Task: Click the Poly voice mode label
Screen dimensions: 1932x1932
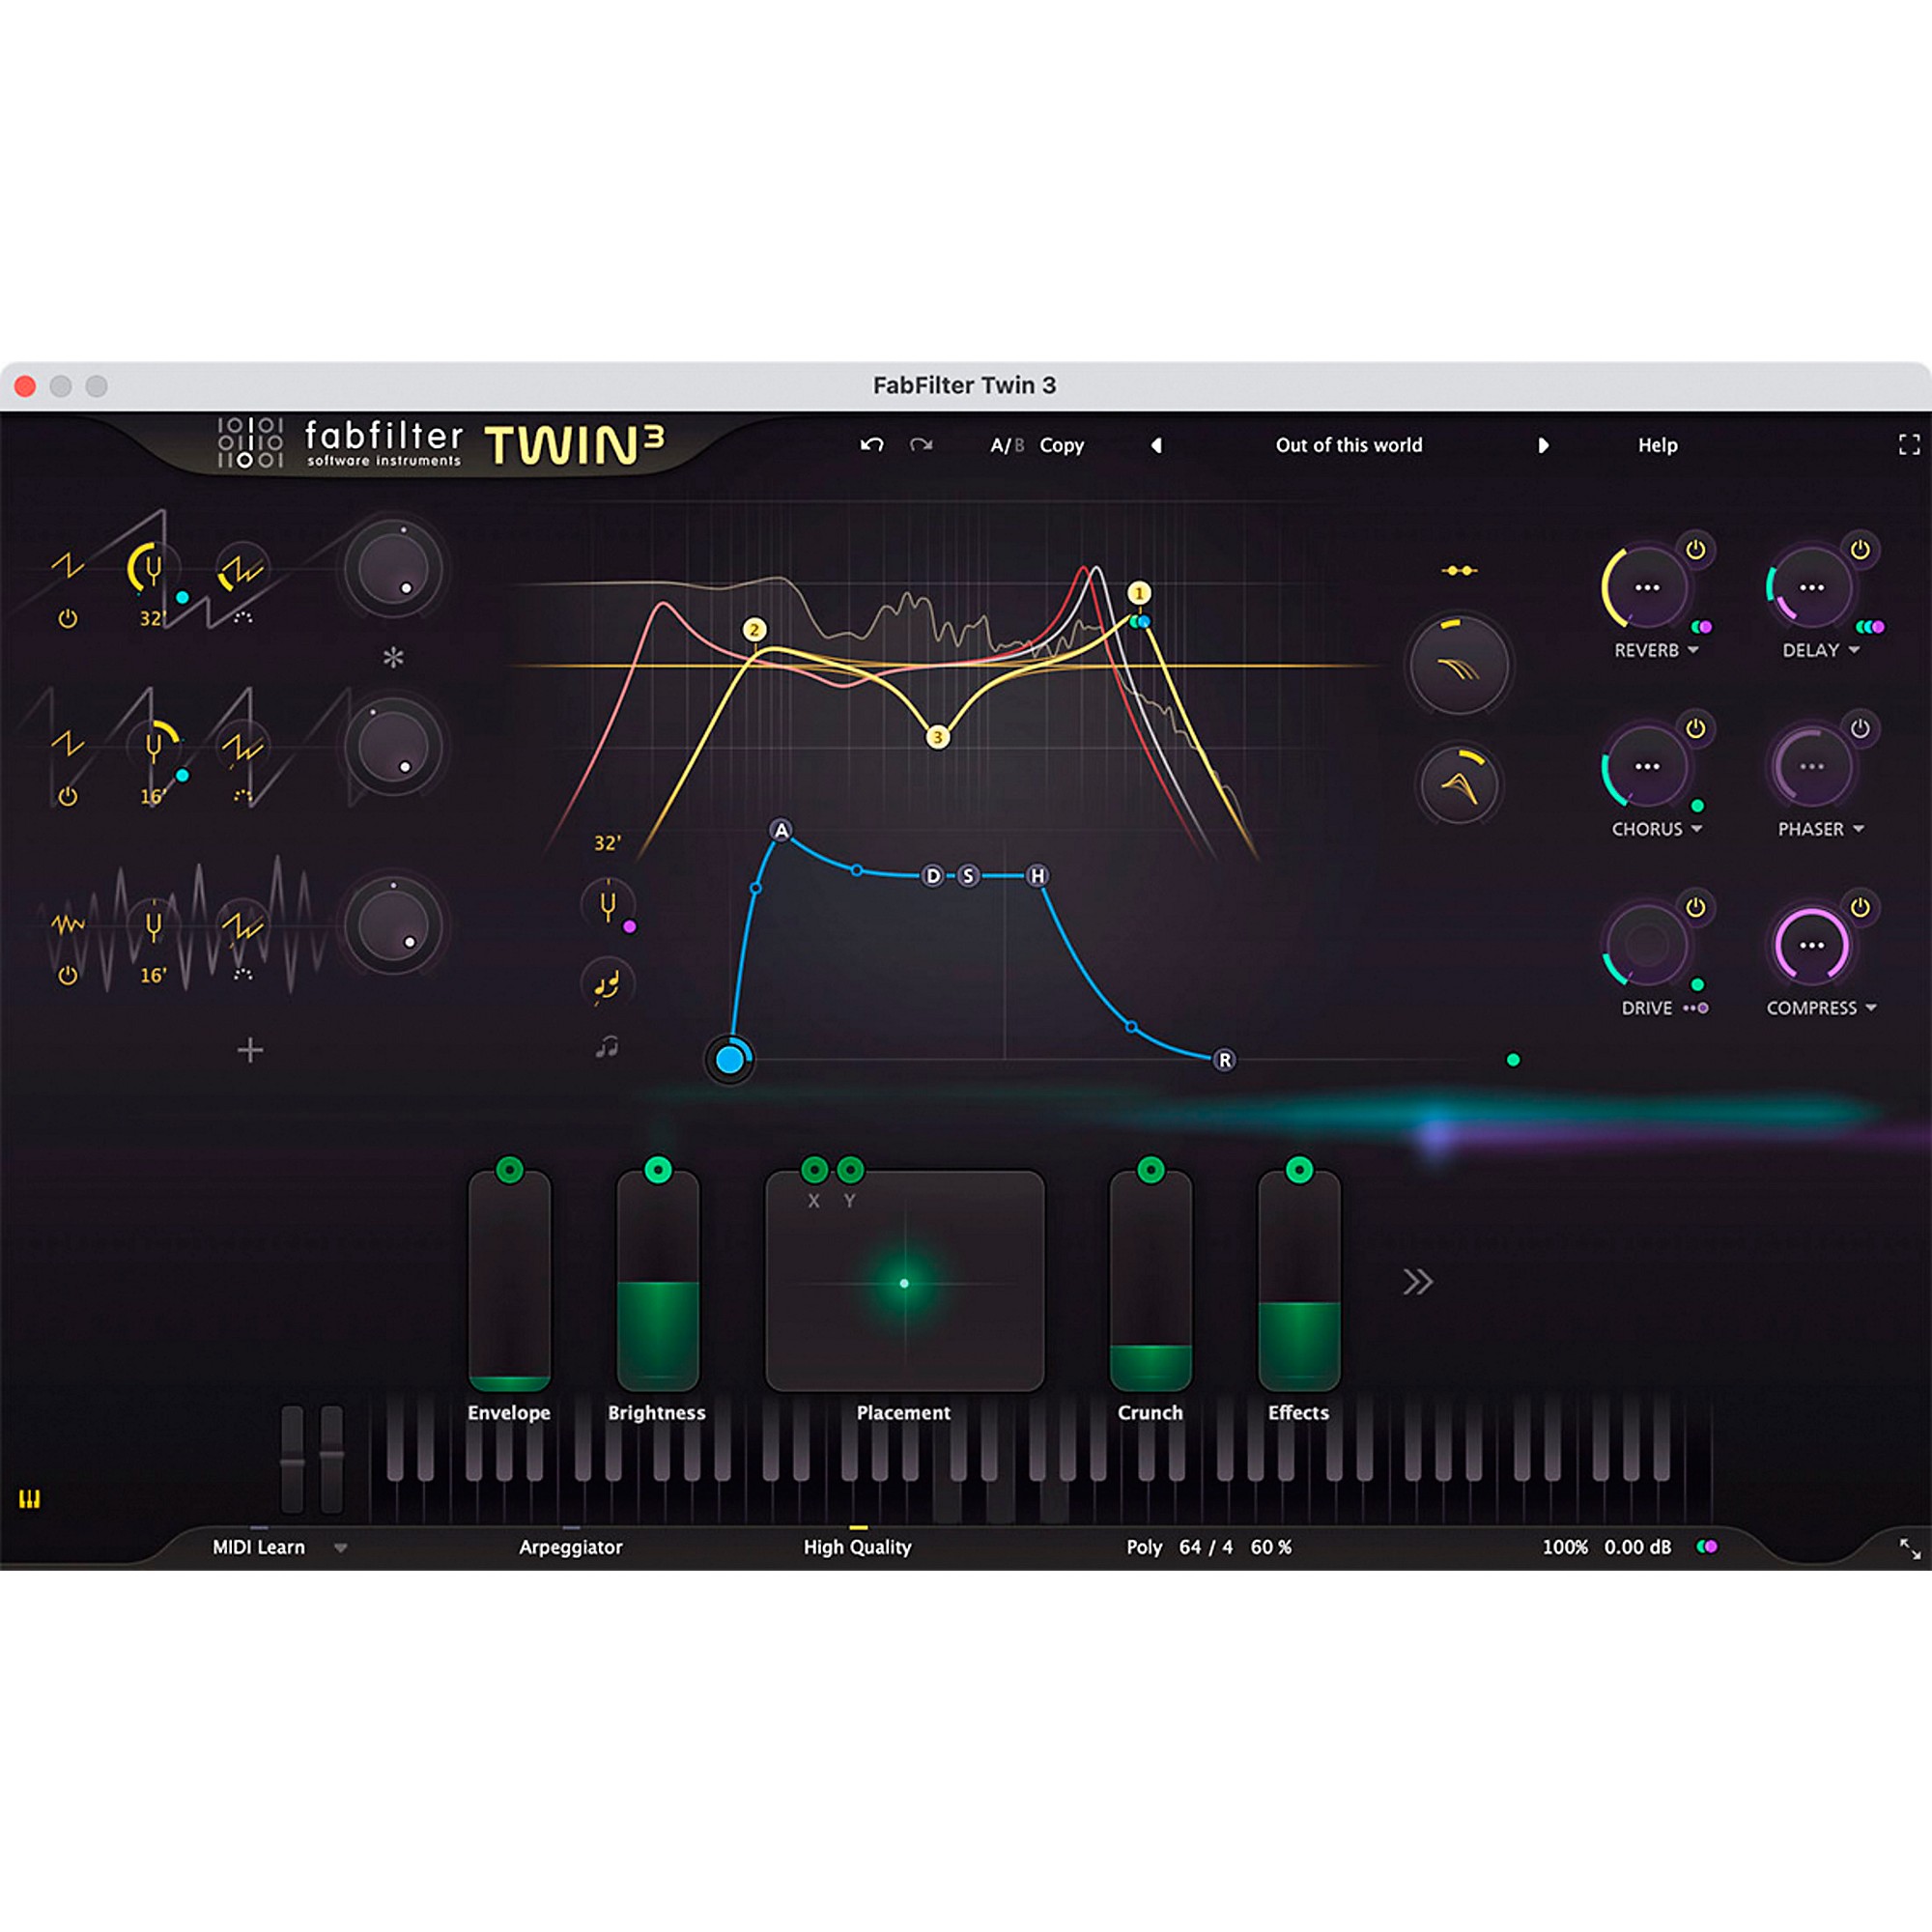Action: [x=1144, y=1547]
